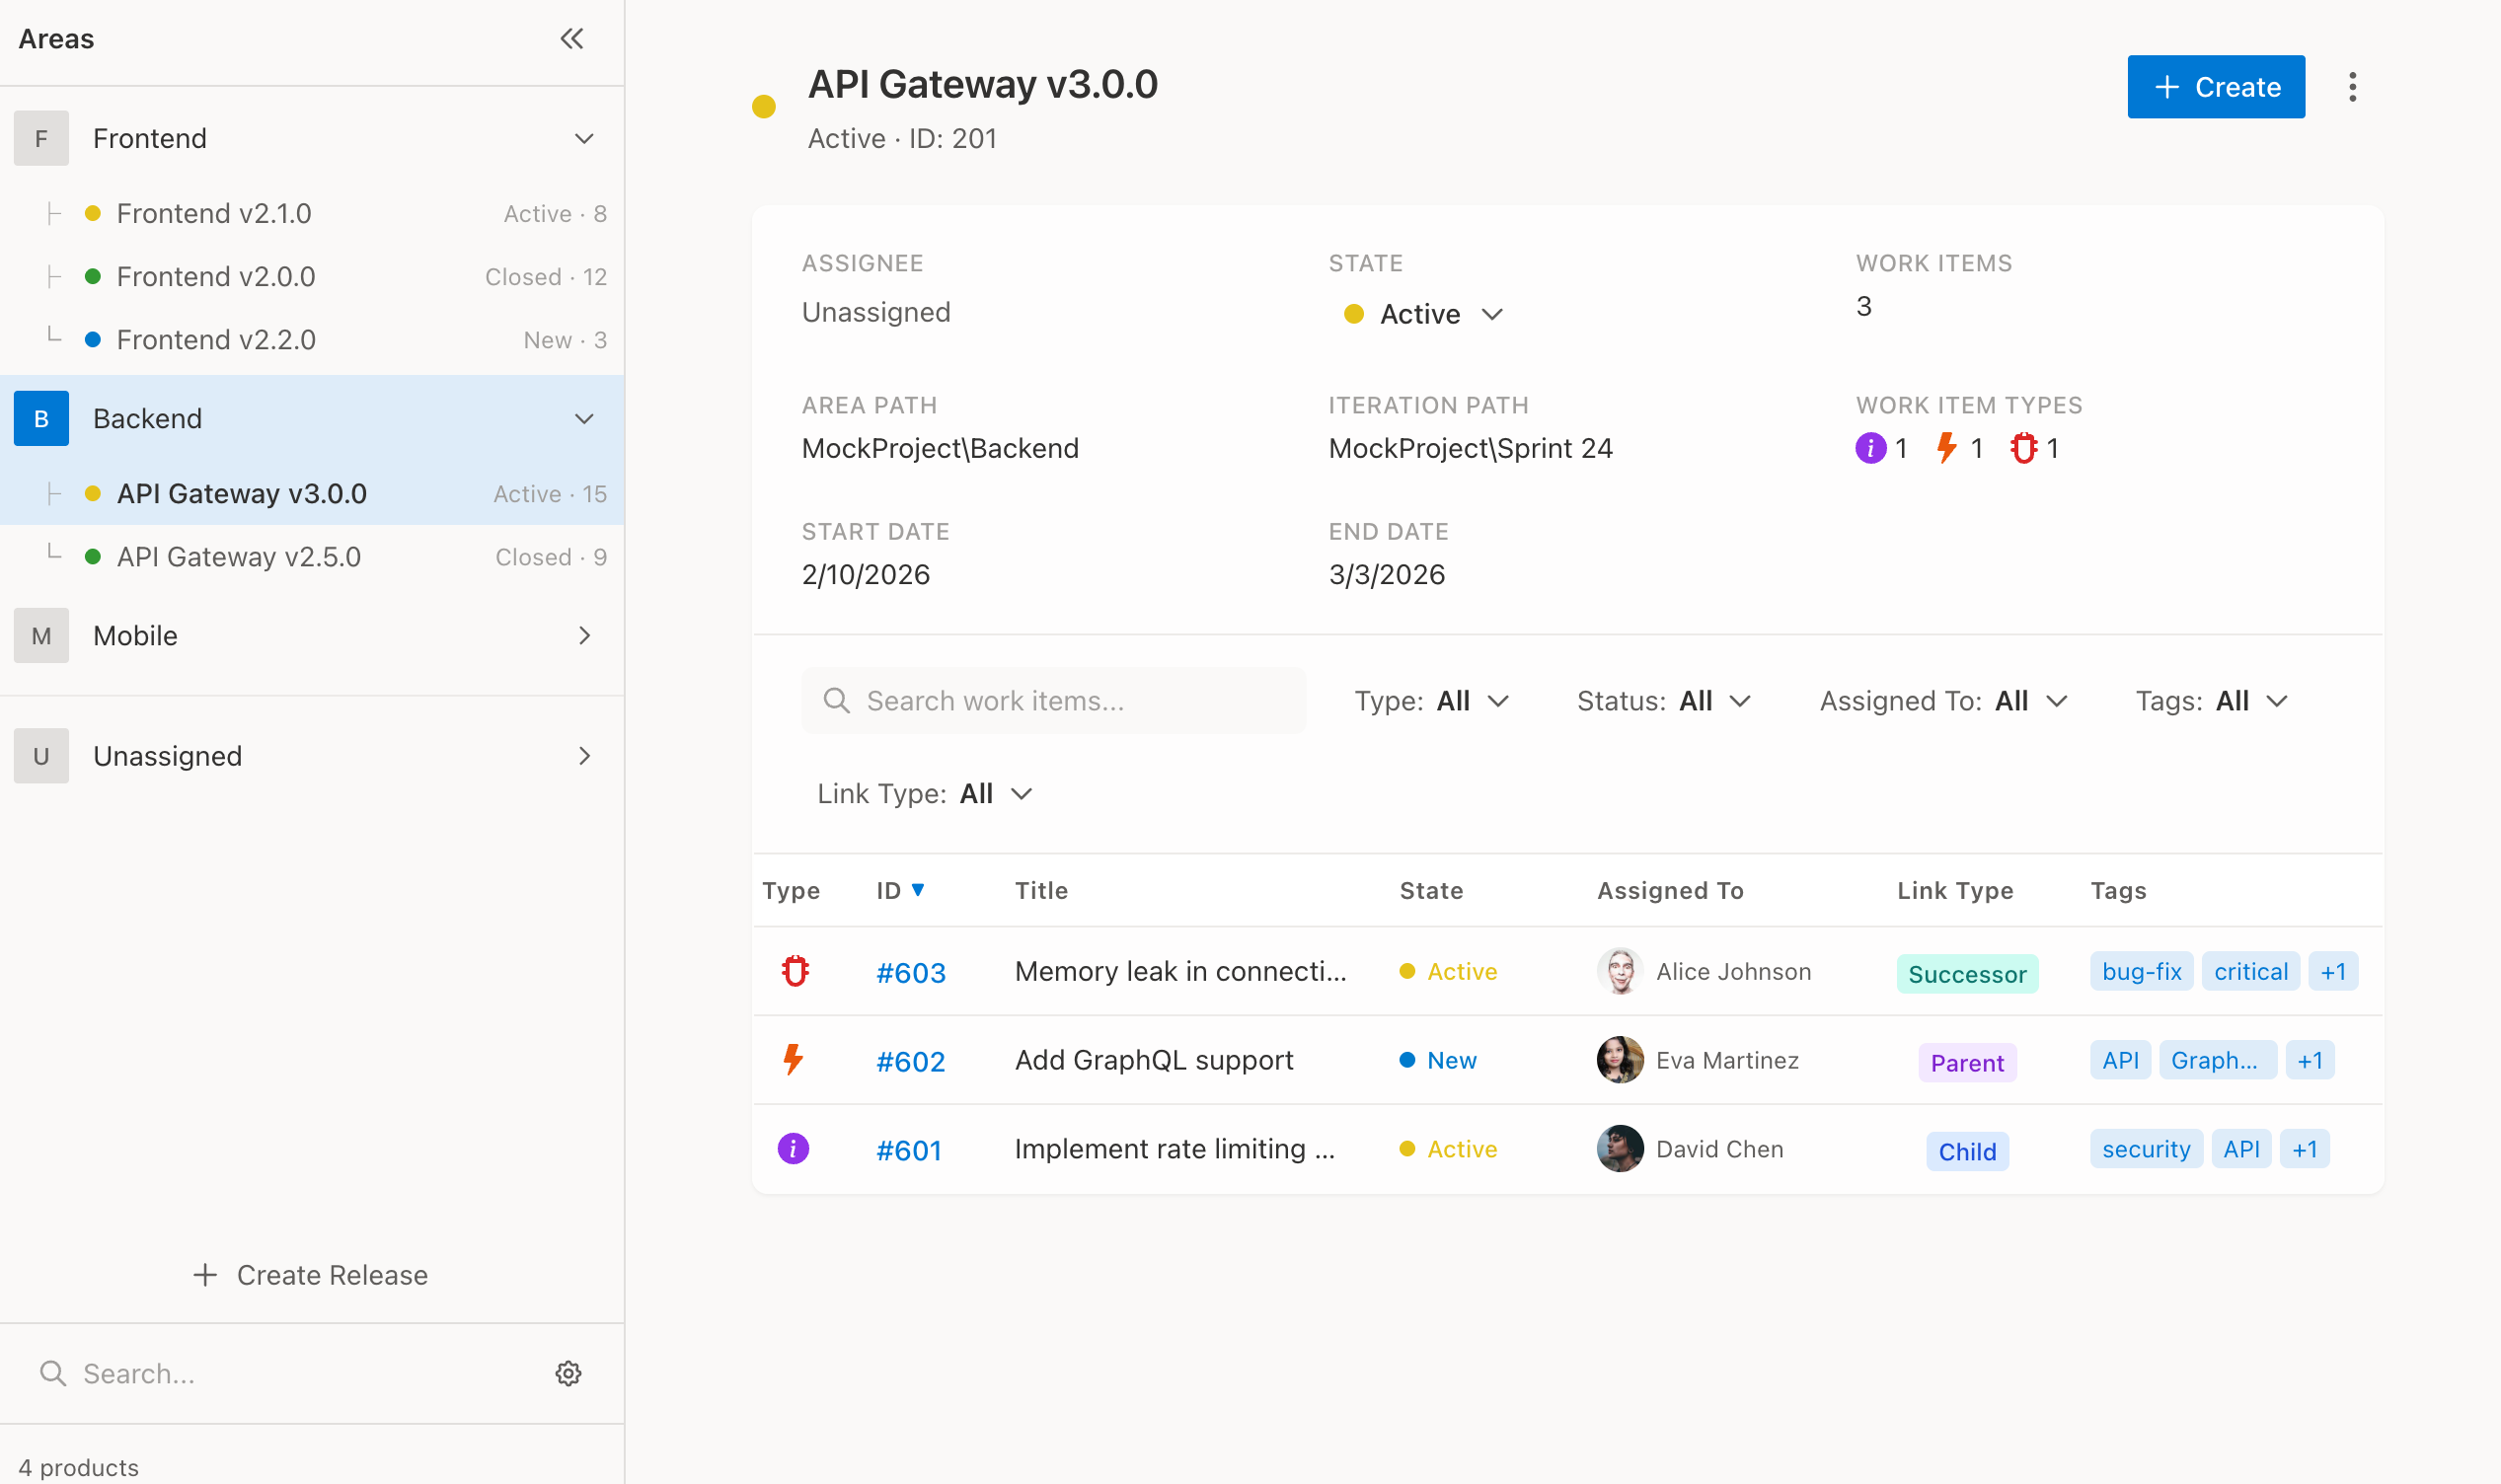Viewport: 2501px width, 1484px height.
Task: Open work item link #602
Action: click(910, 1061)
